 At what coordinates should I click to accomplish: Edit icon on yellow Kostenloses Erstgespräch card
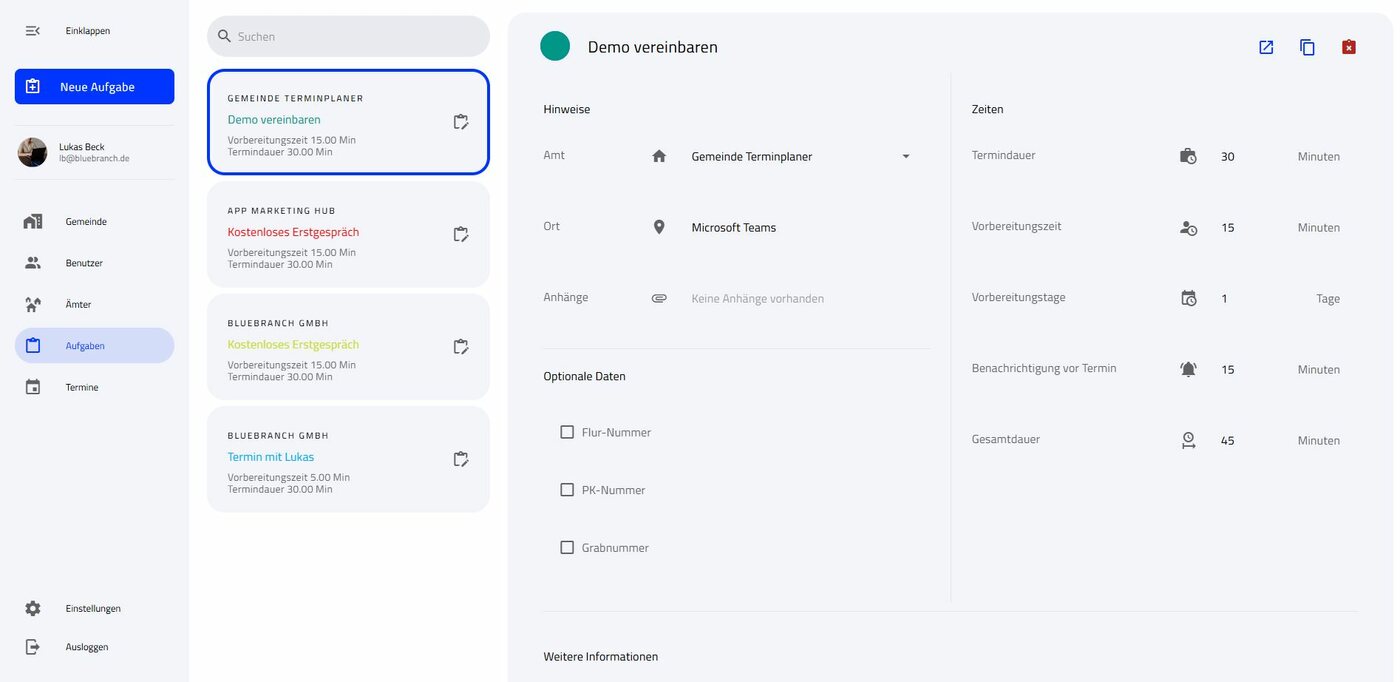point(460,347)
